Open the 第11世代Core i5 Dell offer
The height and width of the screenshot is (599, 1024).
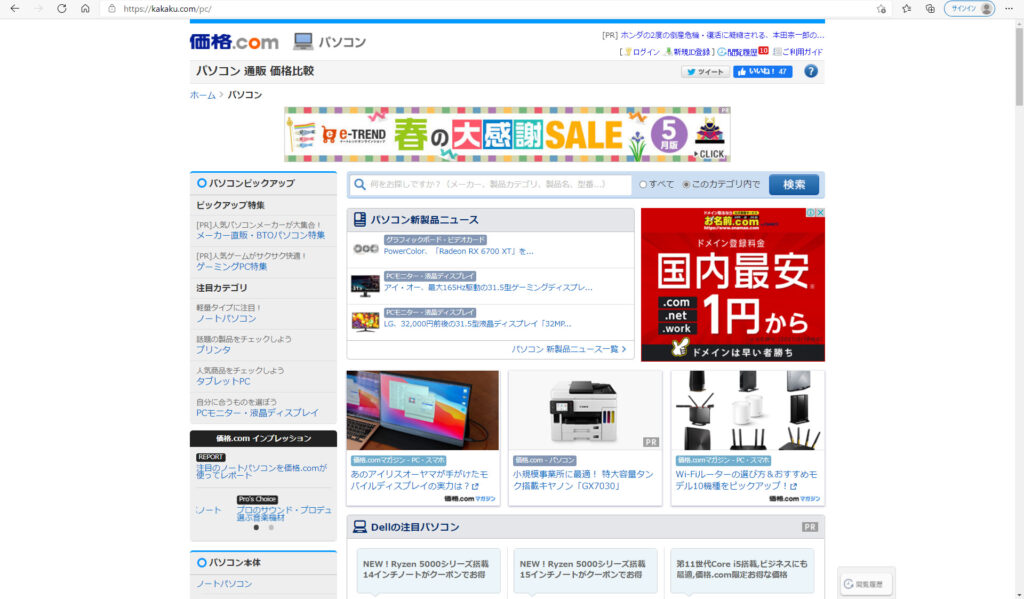coord(742,570)
